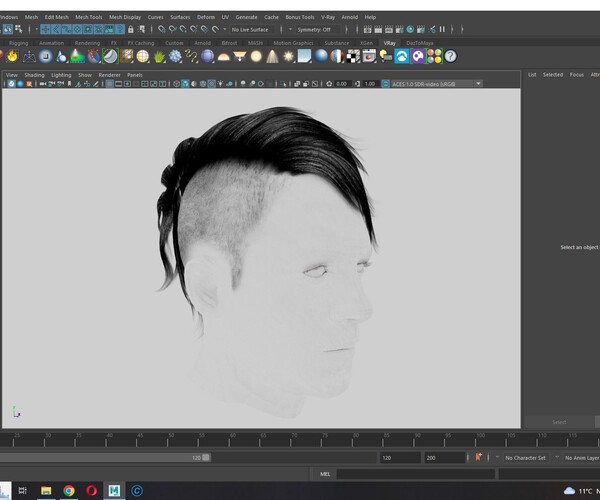Click the purple Chaos Cosmos shelf icon
The width and height of the screenshot is (600, 500).
[x=418, y=56]
